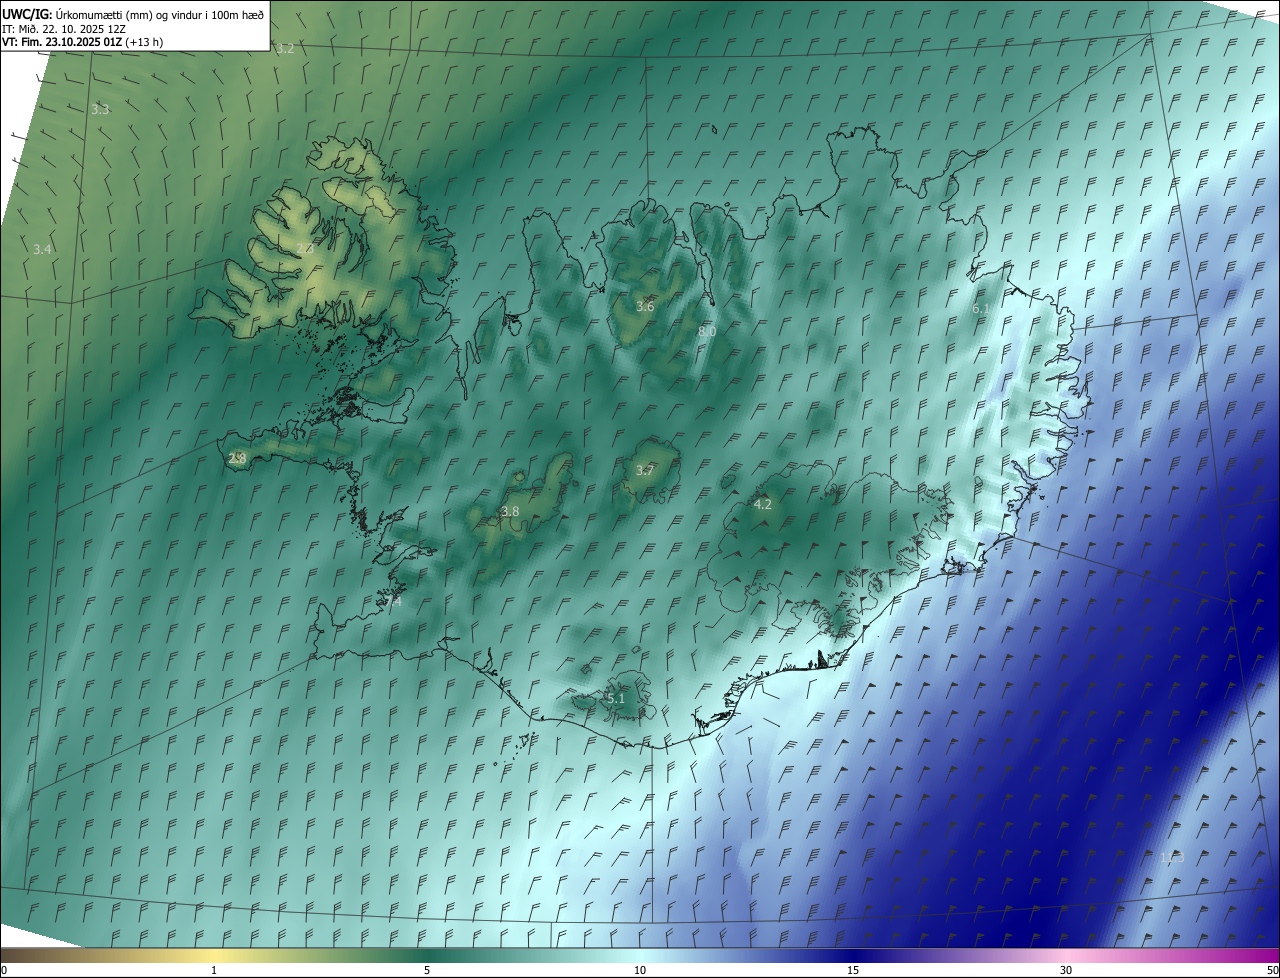Click the 6.1 value in east Iceland
This screenshot has height=978, width=1280.
pyautogui.click(x=981, y=309)
